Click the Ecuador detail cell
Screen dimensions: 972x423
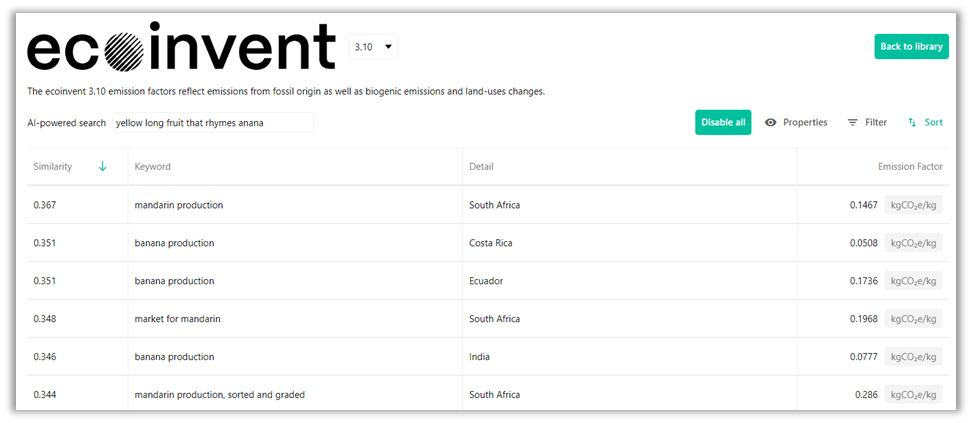[486, 281]
